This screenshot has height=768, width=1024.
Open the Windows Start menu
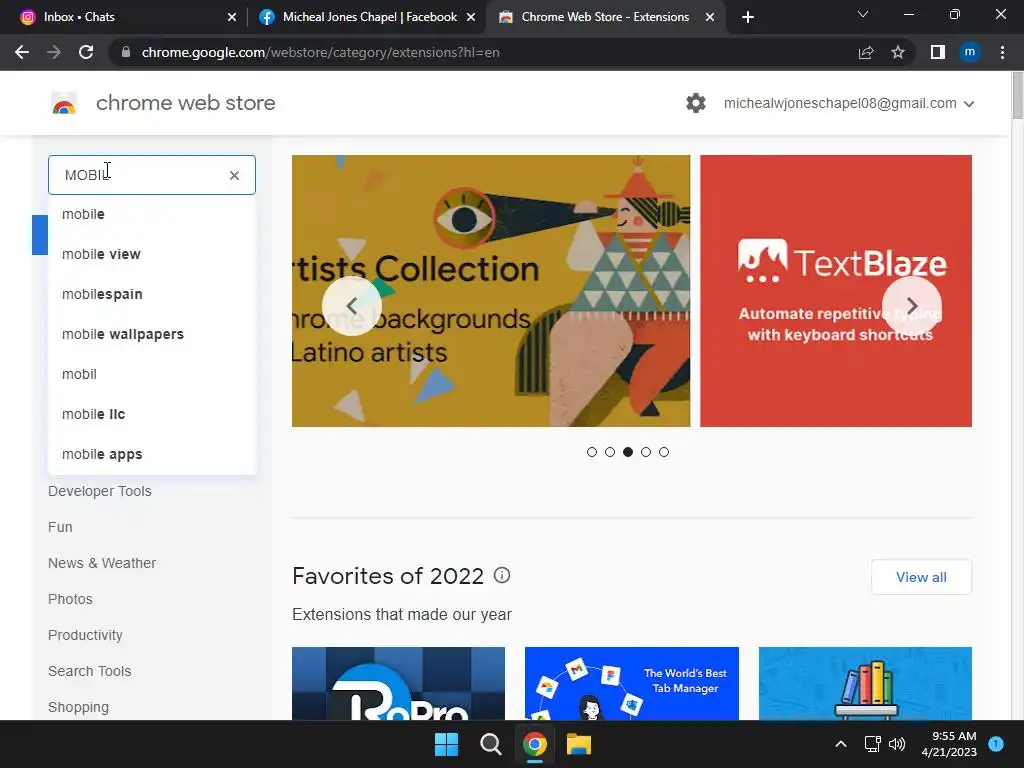point(447,744)
